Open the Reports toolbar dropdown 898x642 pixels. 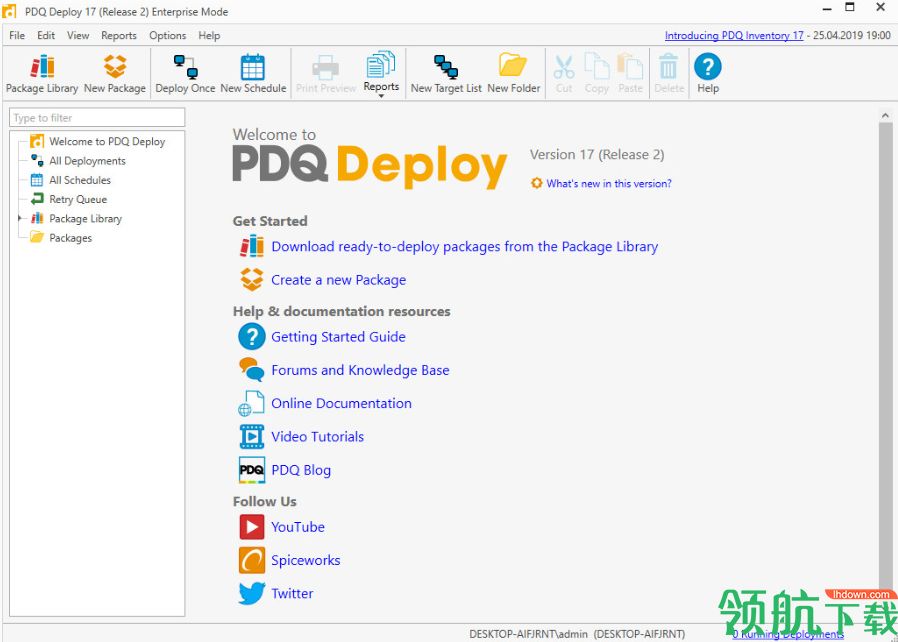tap(381, 74)
